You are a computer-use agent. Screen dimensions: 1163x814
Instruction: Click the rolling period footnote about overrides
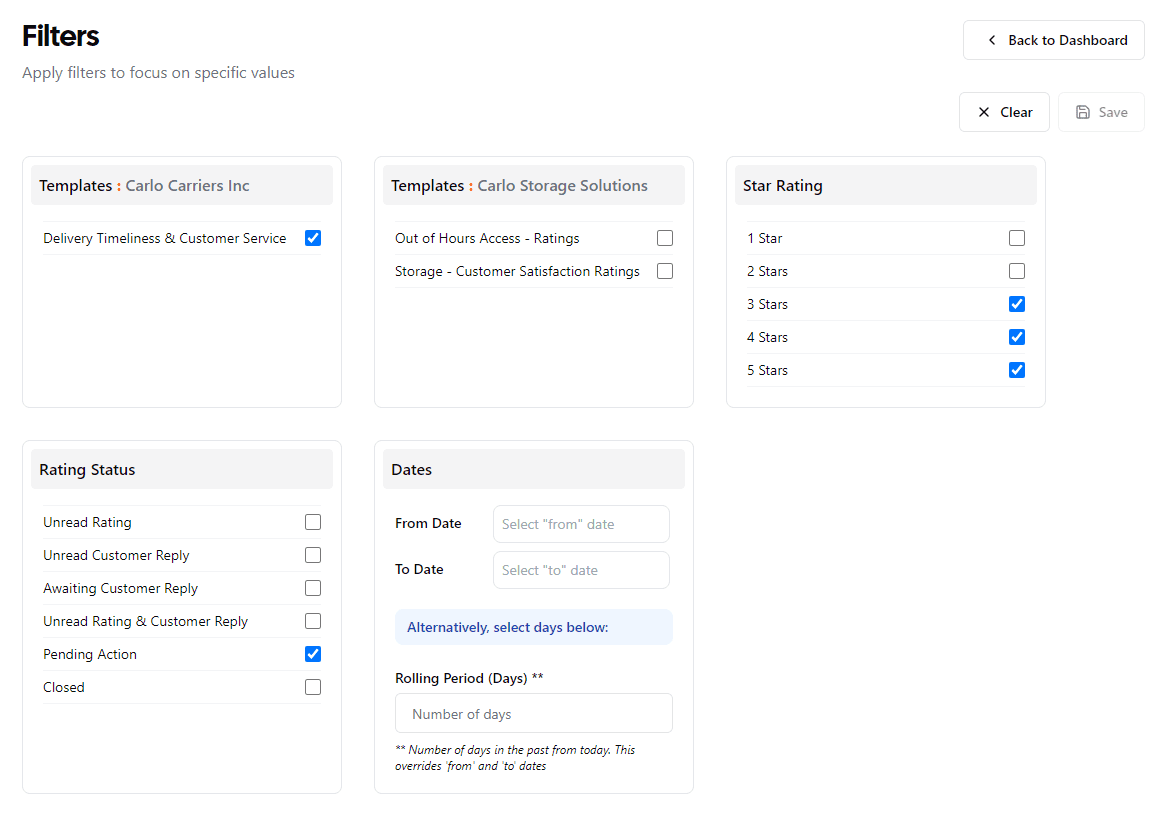pos(515,758)
